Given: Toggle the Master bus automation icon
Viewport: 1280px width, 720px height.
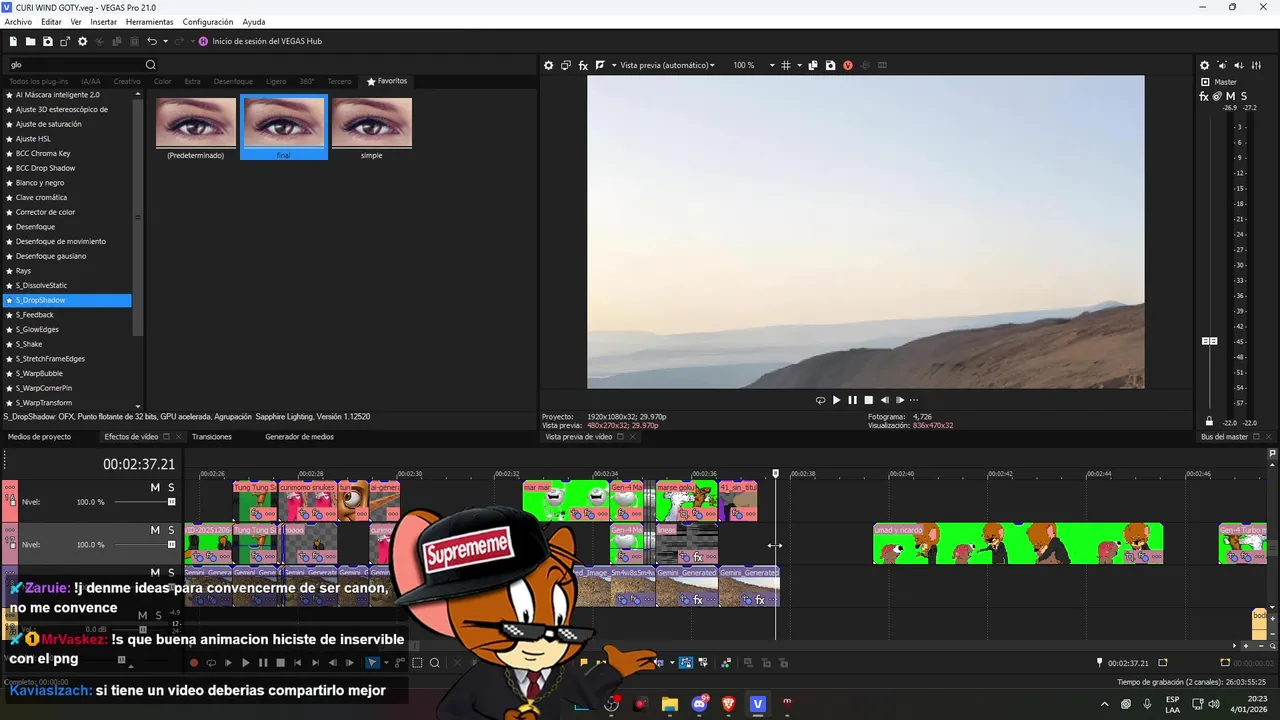Looking at the screenshot, I should tap(1217, 96).
